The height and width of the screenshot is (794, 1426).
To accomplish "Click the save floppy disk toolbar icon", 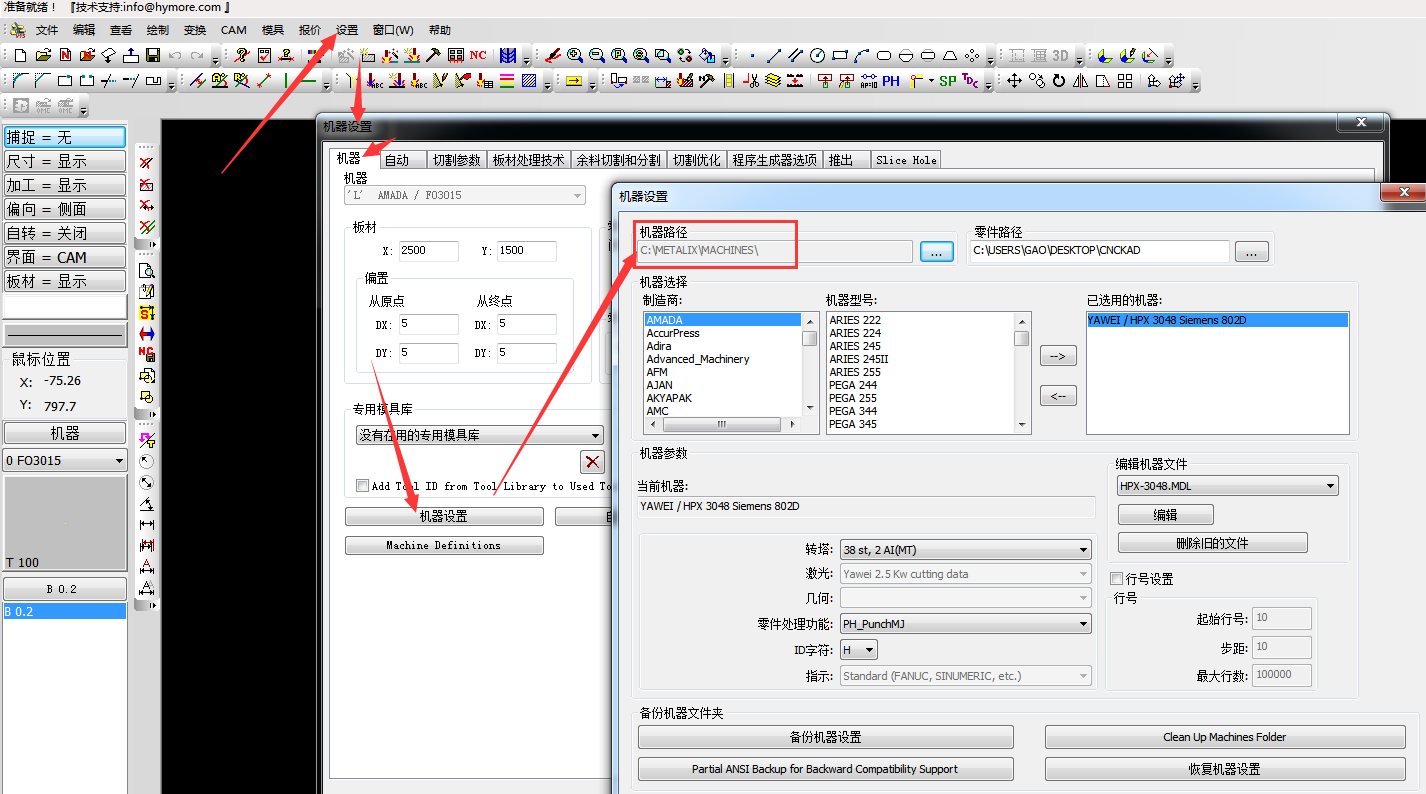I will pyautogui.click(x=153, y=55).
